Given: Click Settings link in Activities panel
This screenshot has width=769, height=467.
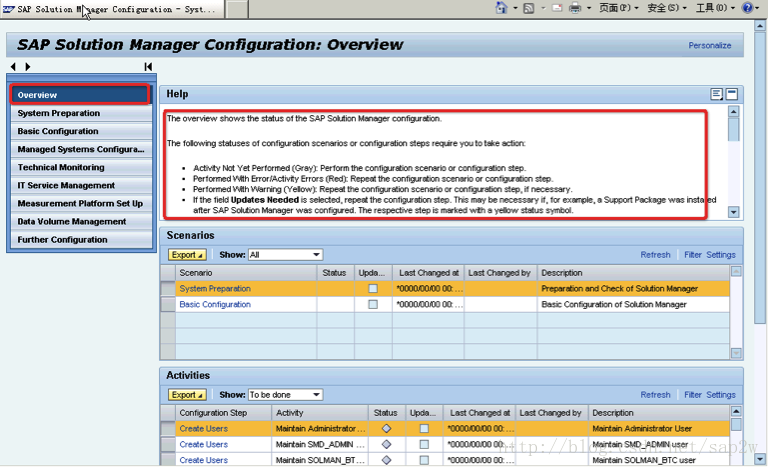Looking at the screenshot, I should coord(721,394).
